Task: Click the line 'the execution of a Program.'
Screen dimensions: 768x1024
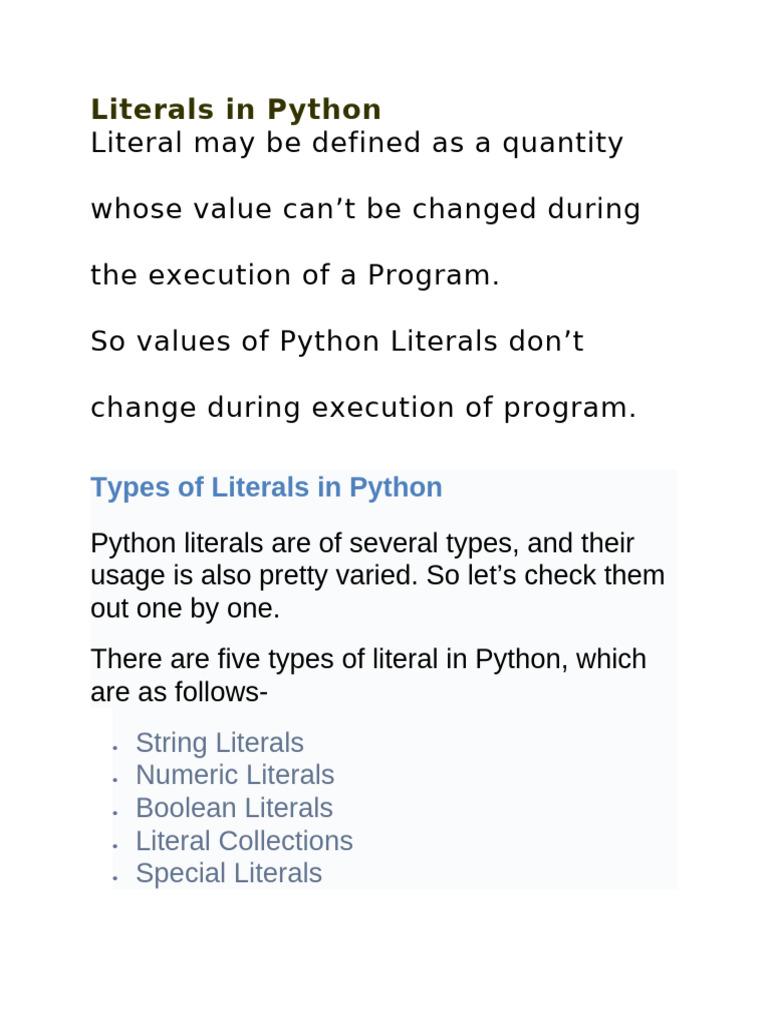Action: [x=295, y=275]
